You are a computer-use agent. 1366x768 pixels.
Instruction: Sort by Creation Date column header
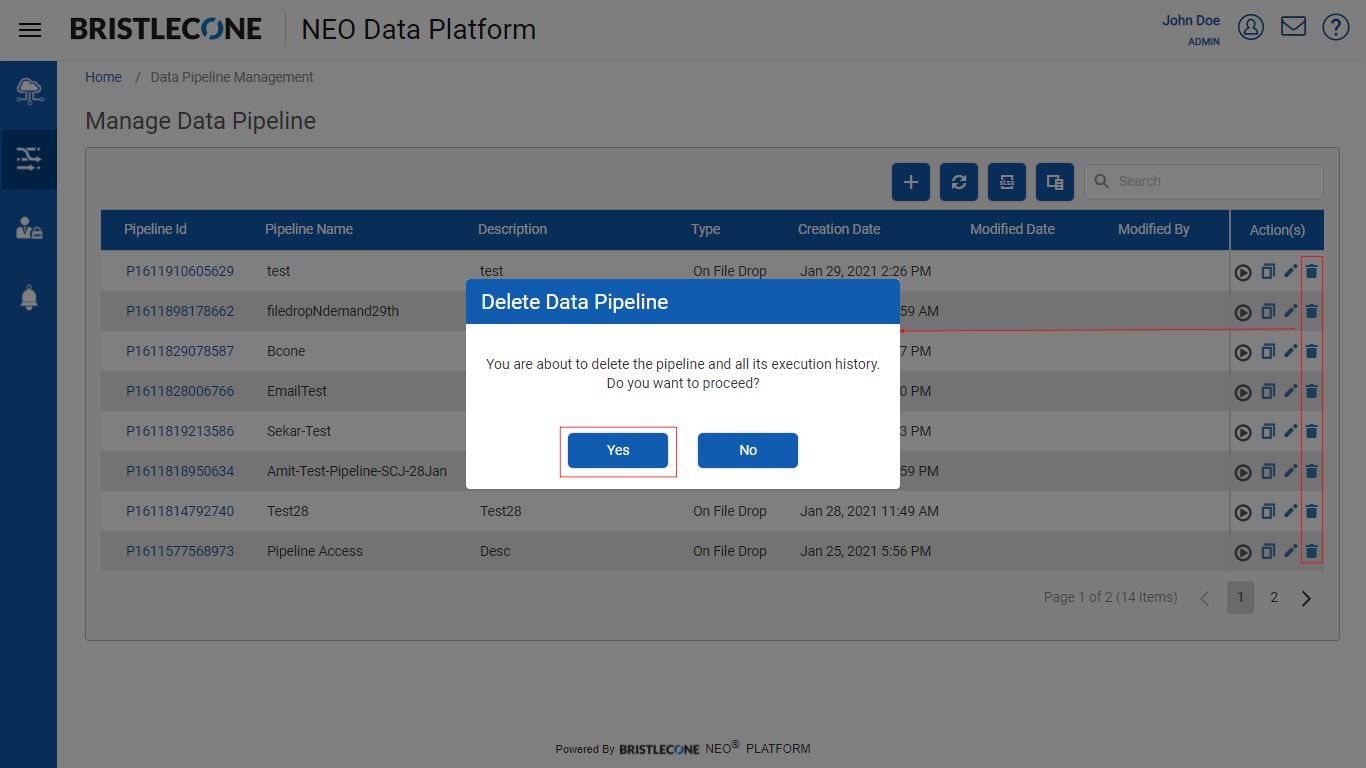[x=839, y=229]
